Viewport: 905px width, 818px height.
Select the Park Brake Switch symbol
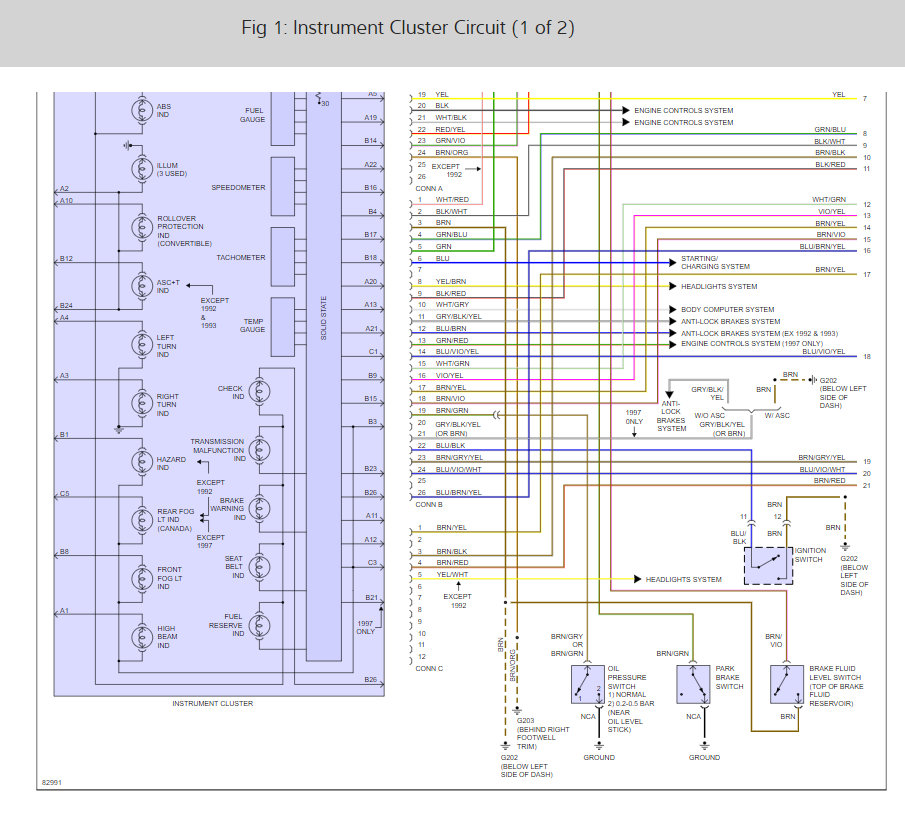[x=693, y=684]
